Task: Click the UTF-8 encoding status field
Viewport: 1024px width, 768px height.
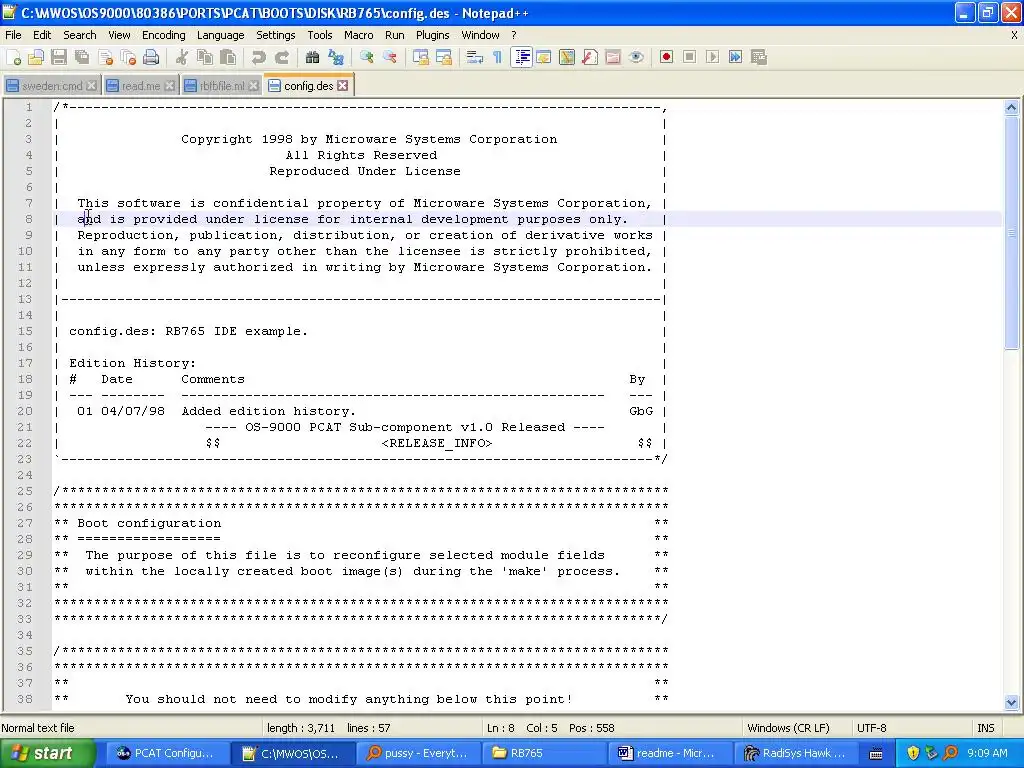Action: tap(872, 728)
